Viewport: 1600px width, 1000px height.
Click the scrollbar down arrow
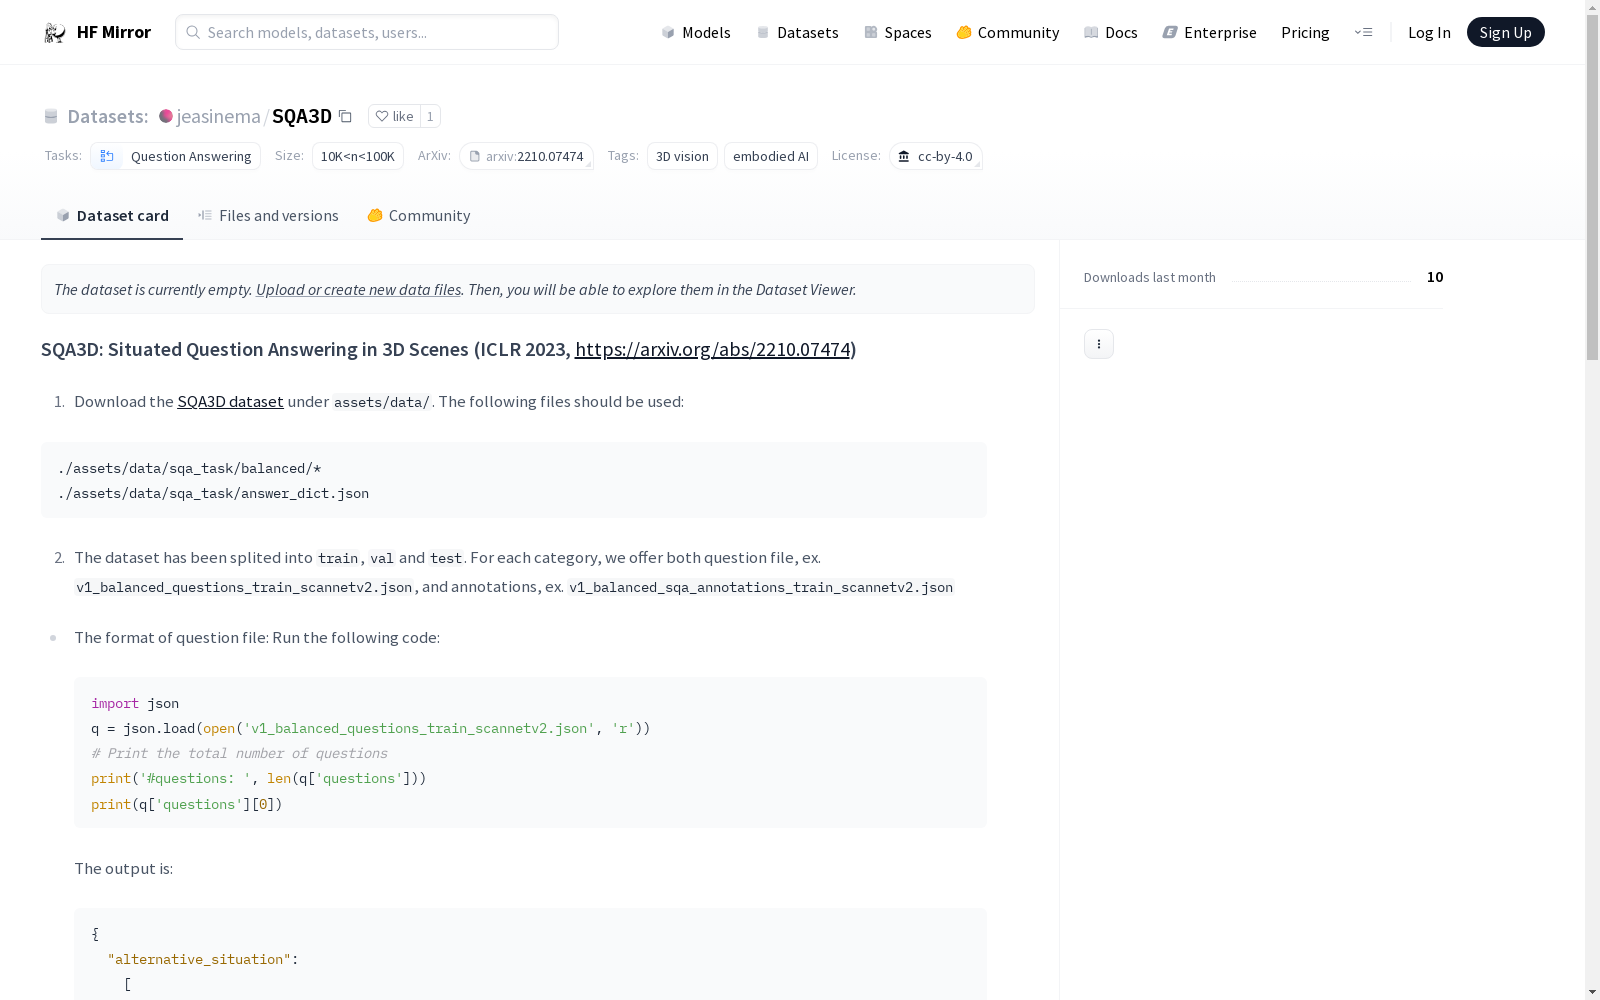coord(1592,992)
